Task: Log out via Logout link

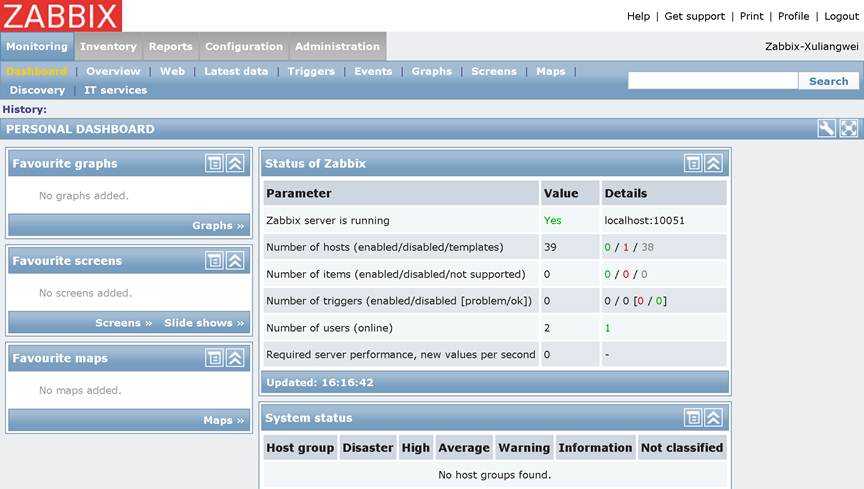Action: pos(841,16)
